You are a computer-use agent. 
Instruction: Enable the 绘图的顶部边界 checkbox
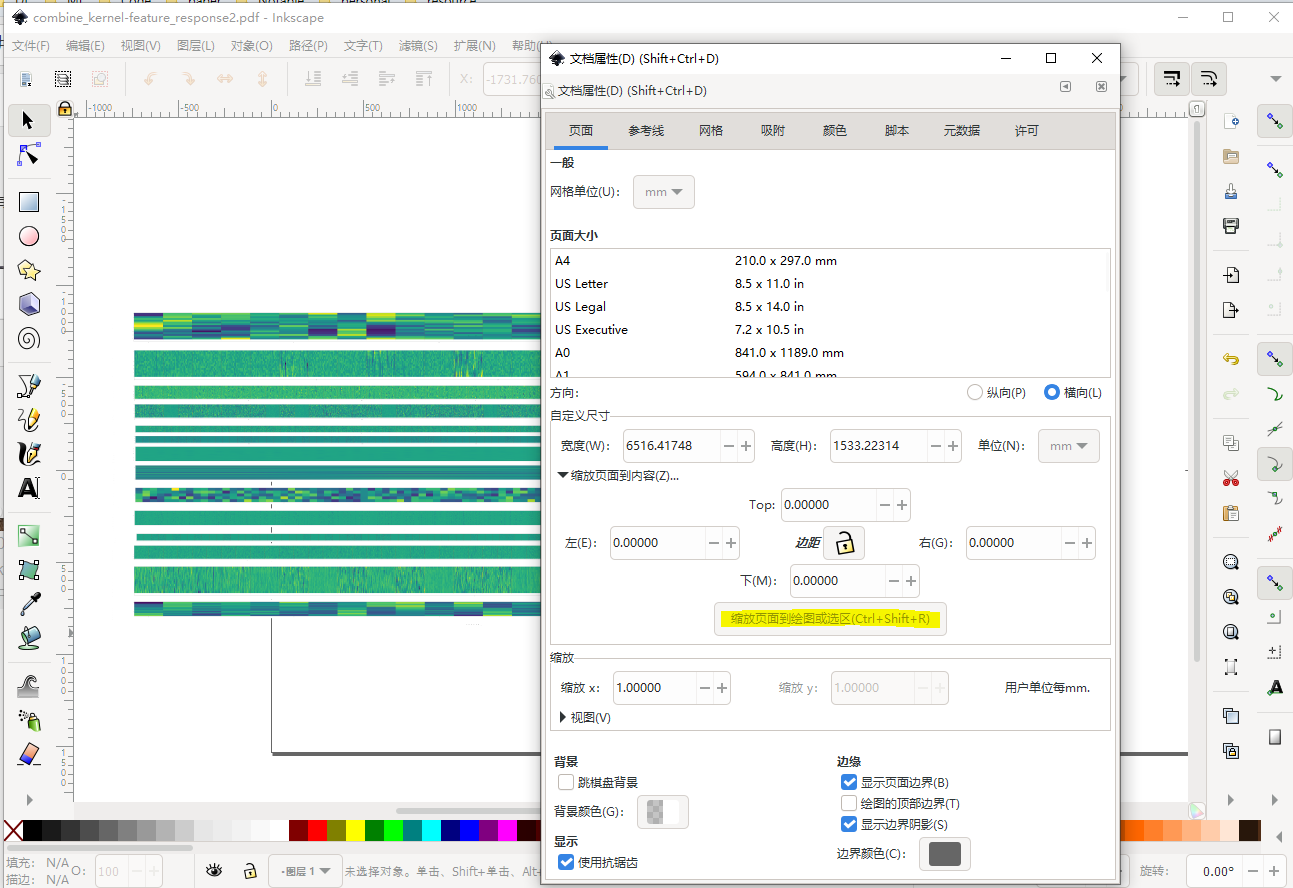(x=849, y=803)
